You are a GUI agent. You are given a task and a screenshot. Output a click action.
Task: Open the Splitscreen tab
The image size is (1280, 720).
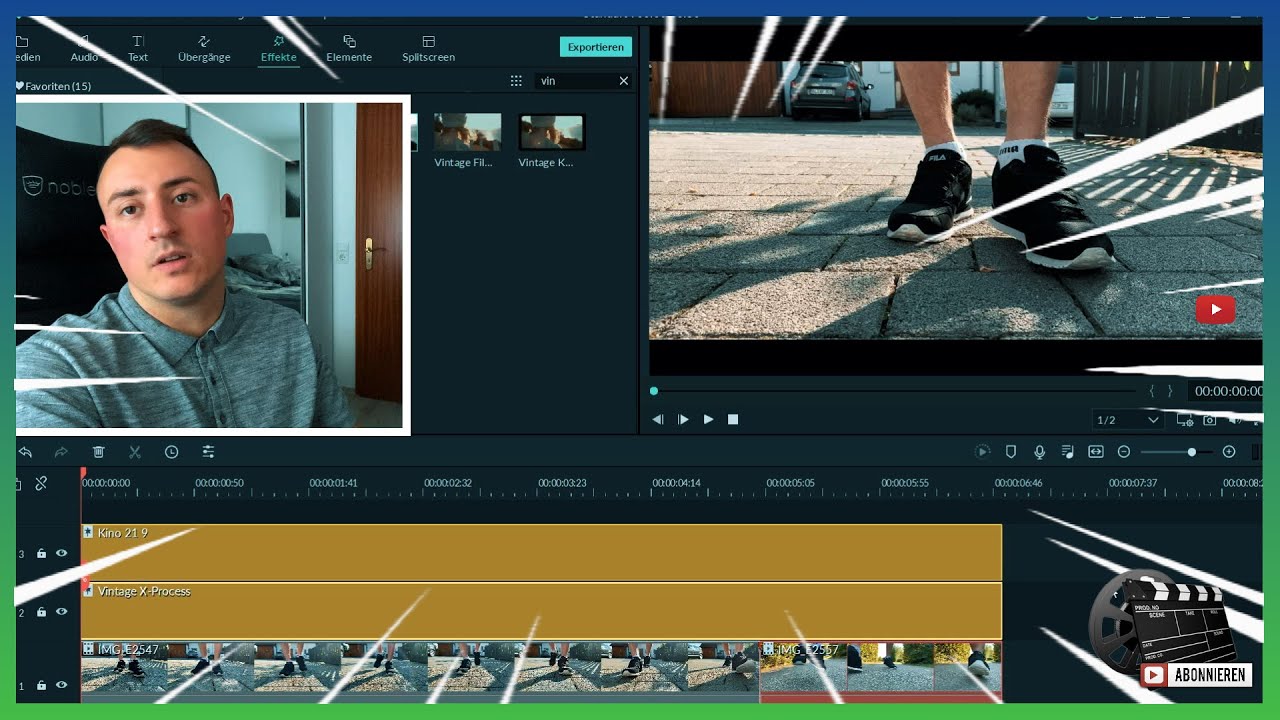(x=428, y=49)
